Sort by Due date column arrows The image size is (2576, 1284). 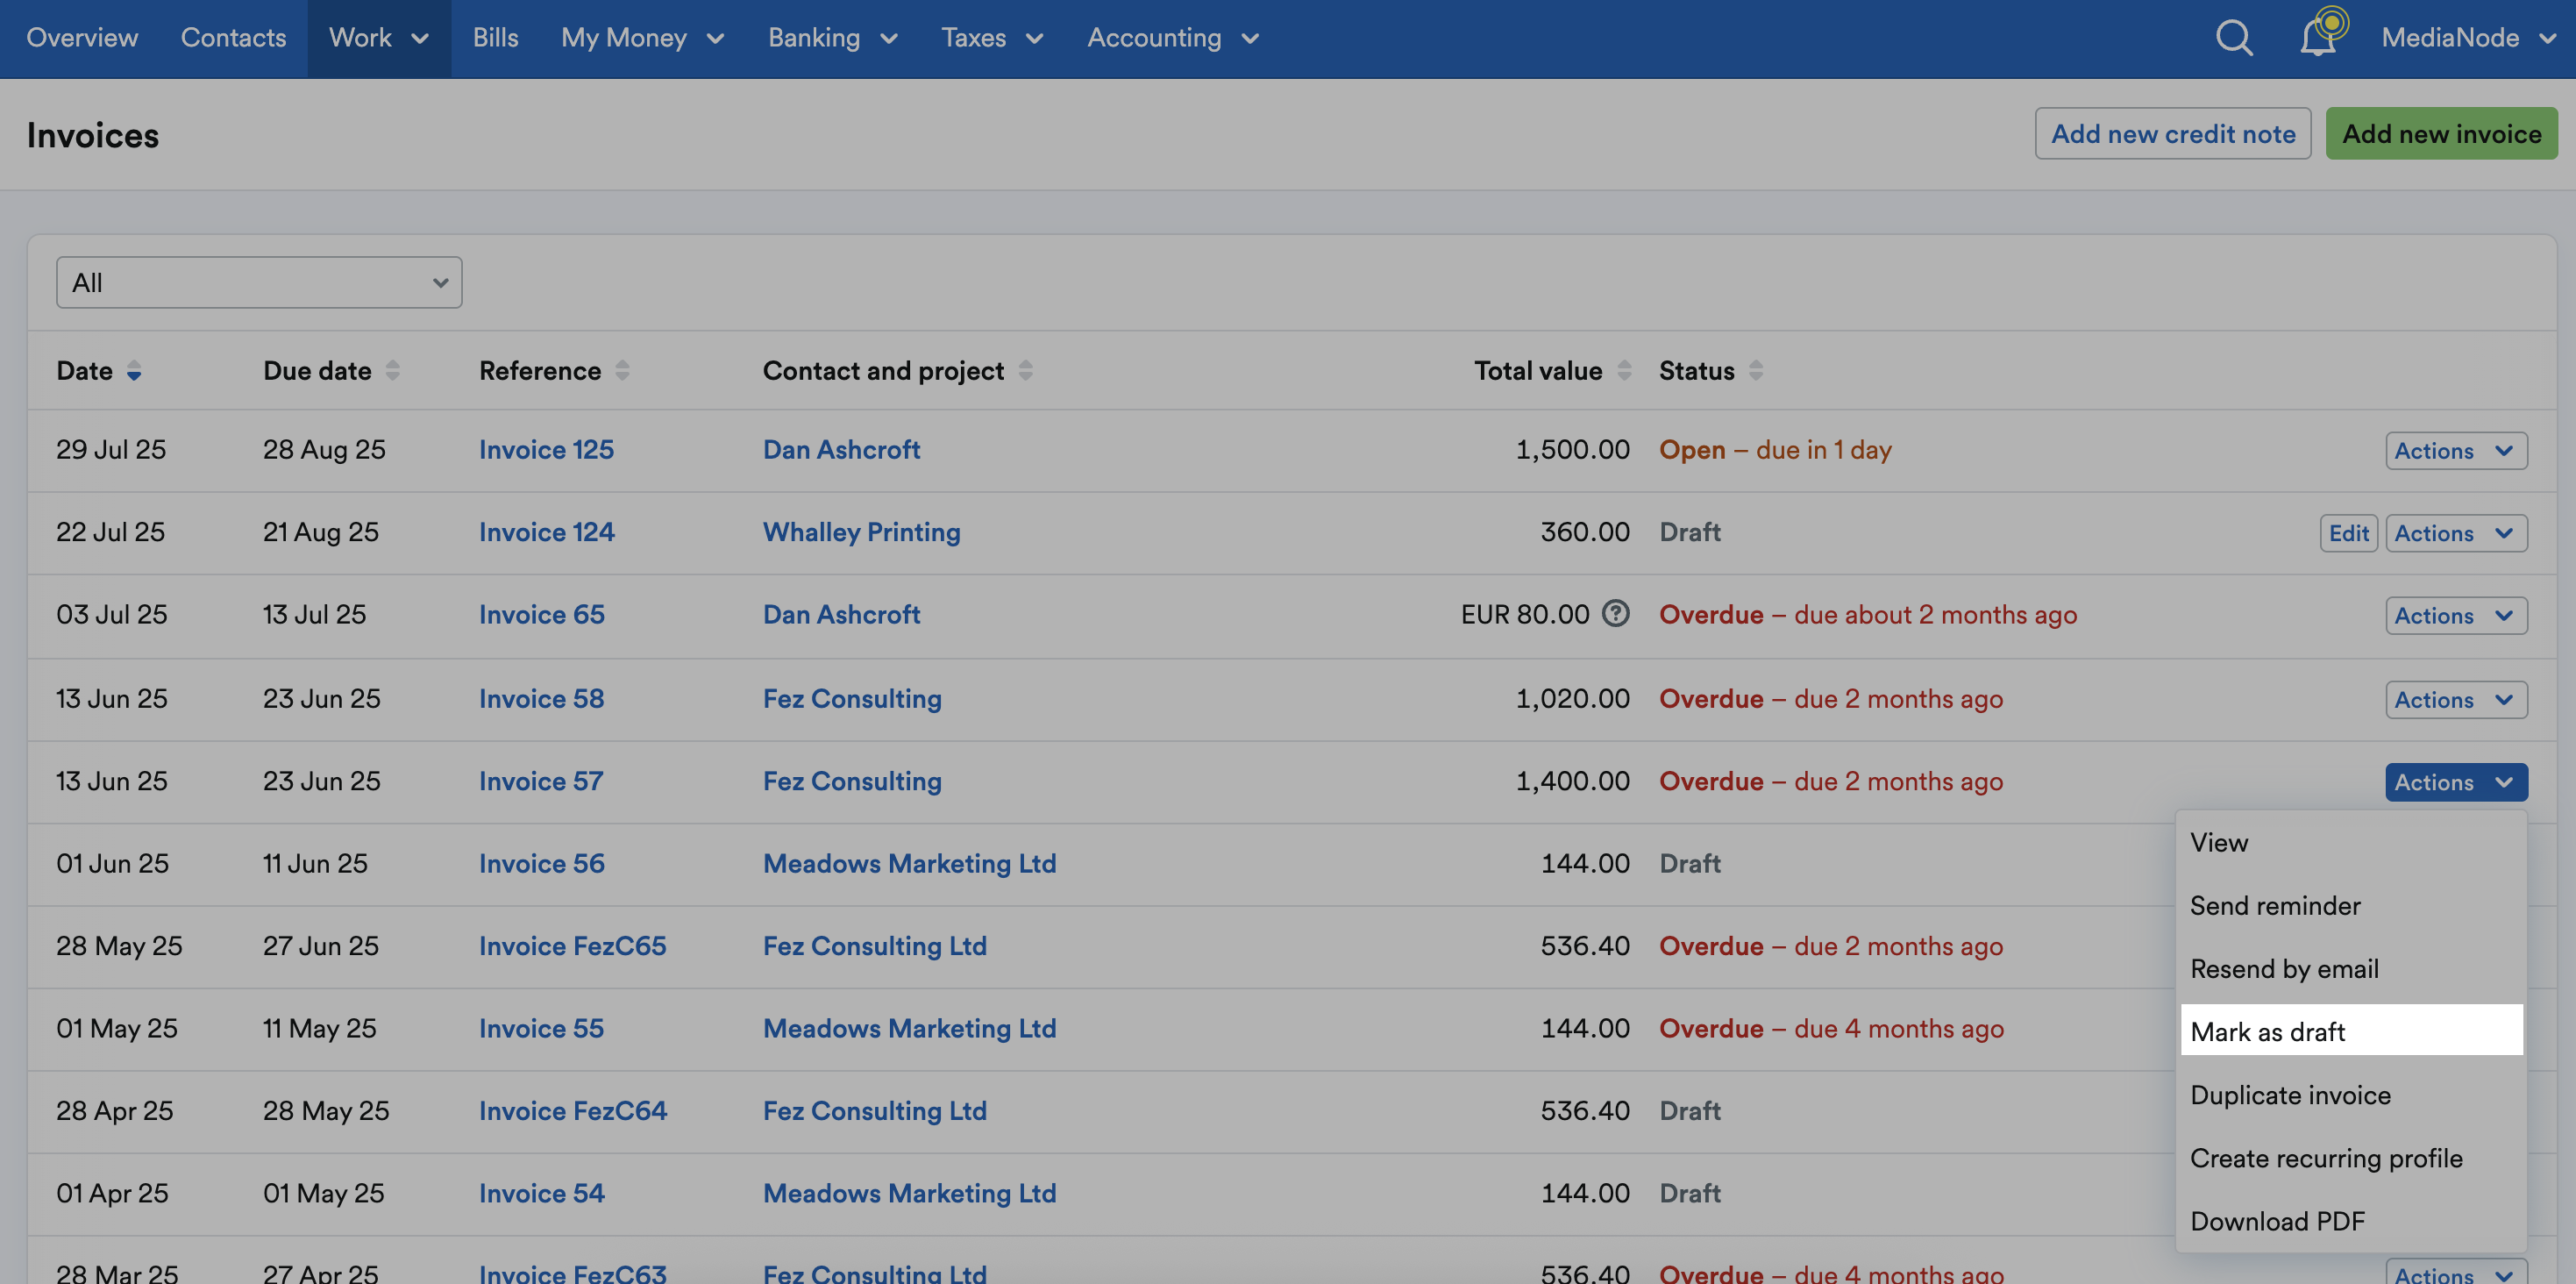point(393,370)
